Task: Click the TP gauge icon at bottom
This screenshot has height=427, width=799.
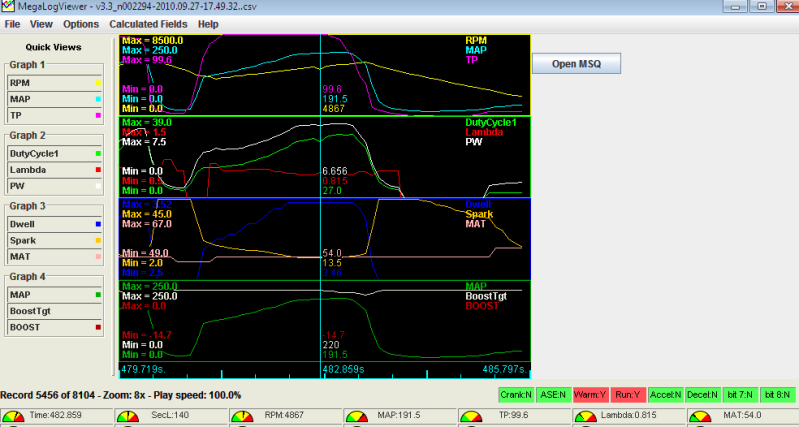Action: point(471,416)
